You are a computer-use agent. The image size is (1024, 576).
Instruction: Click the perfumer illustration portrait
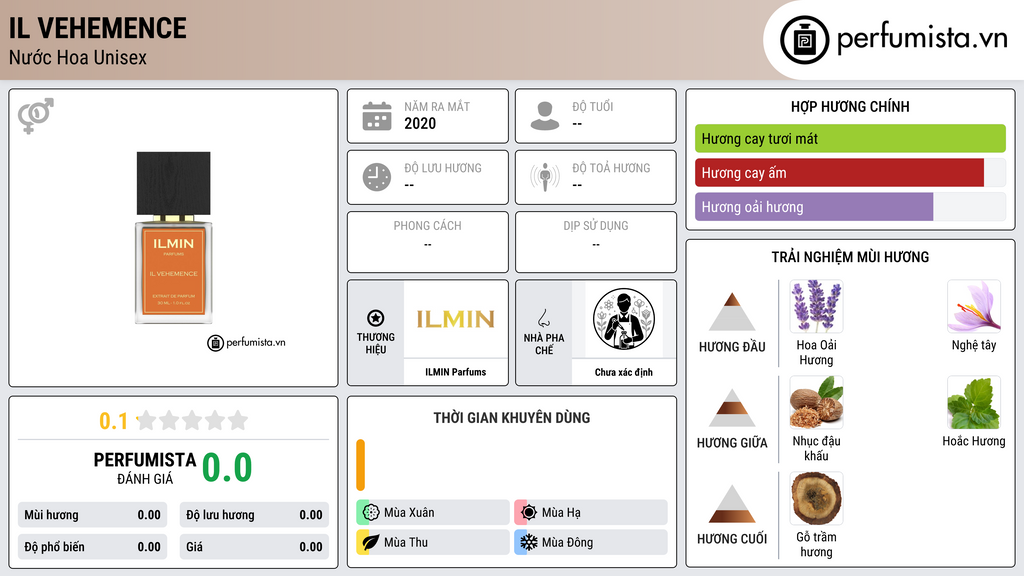624,319
